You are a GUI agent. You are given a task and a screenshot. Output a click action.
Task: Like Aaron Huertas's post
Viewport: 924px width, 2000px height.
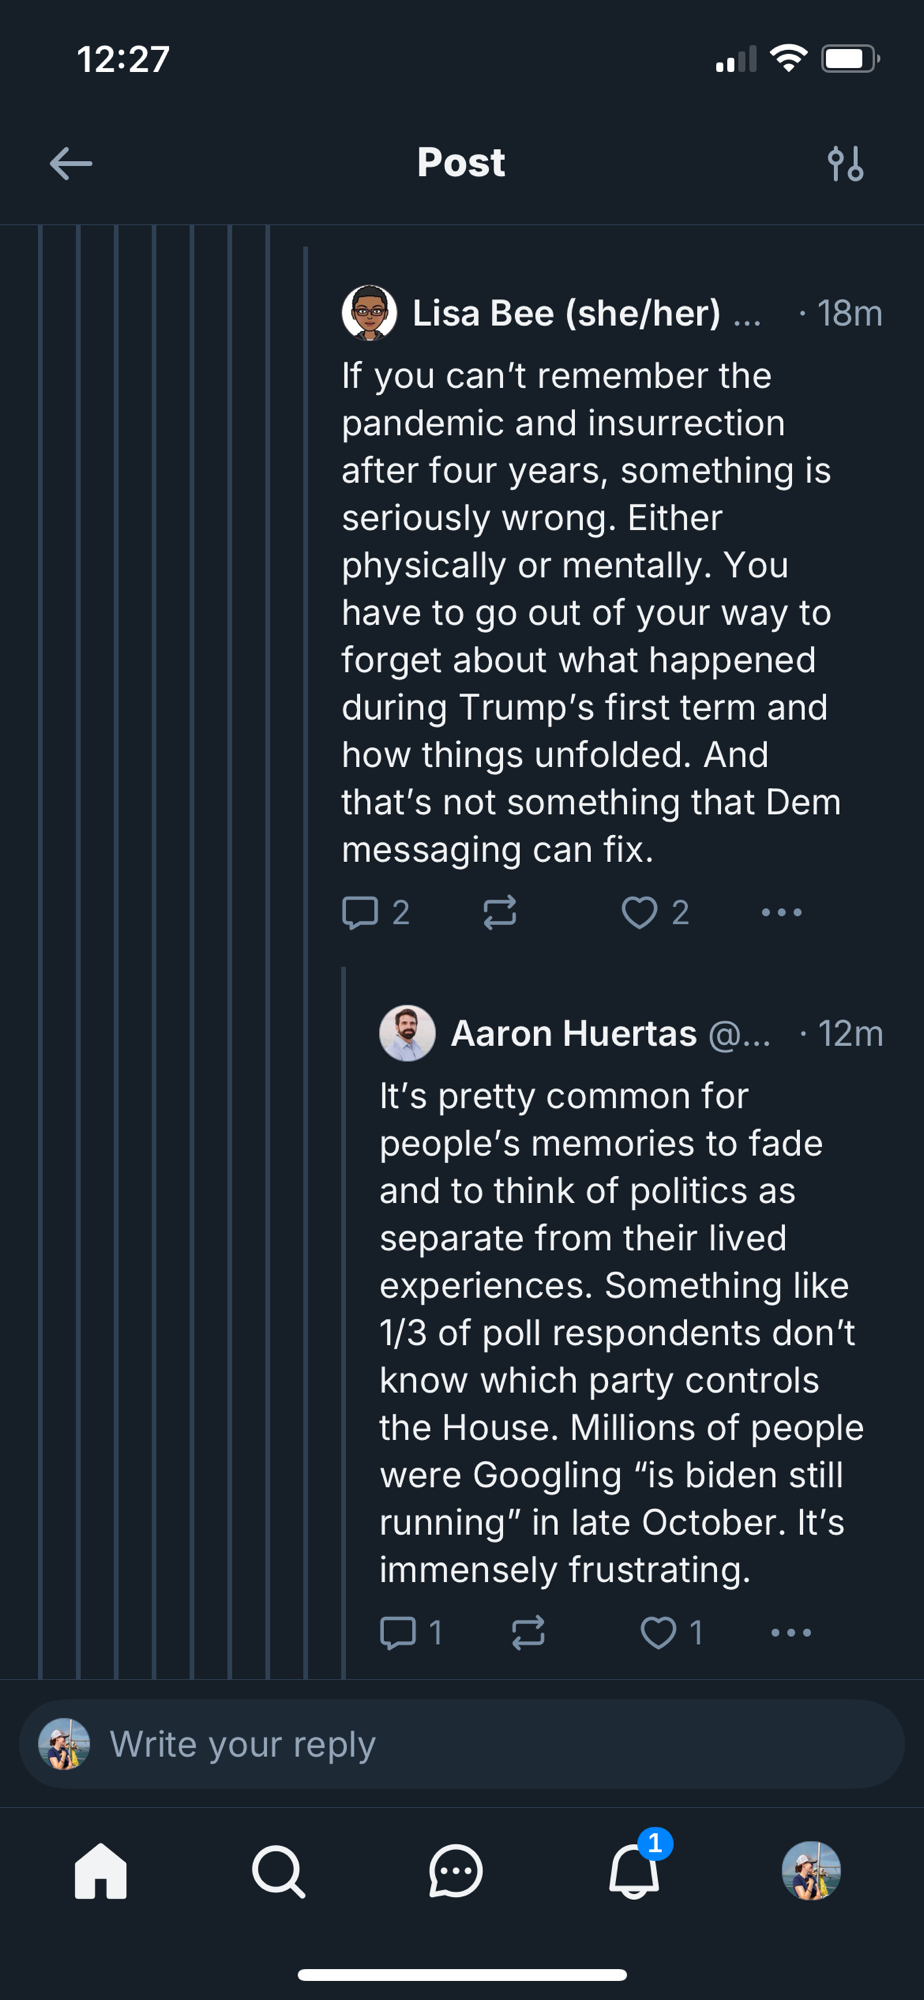pos(658,1632)
